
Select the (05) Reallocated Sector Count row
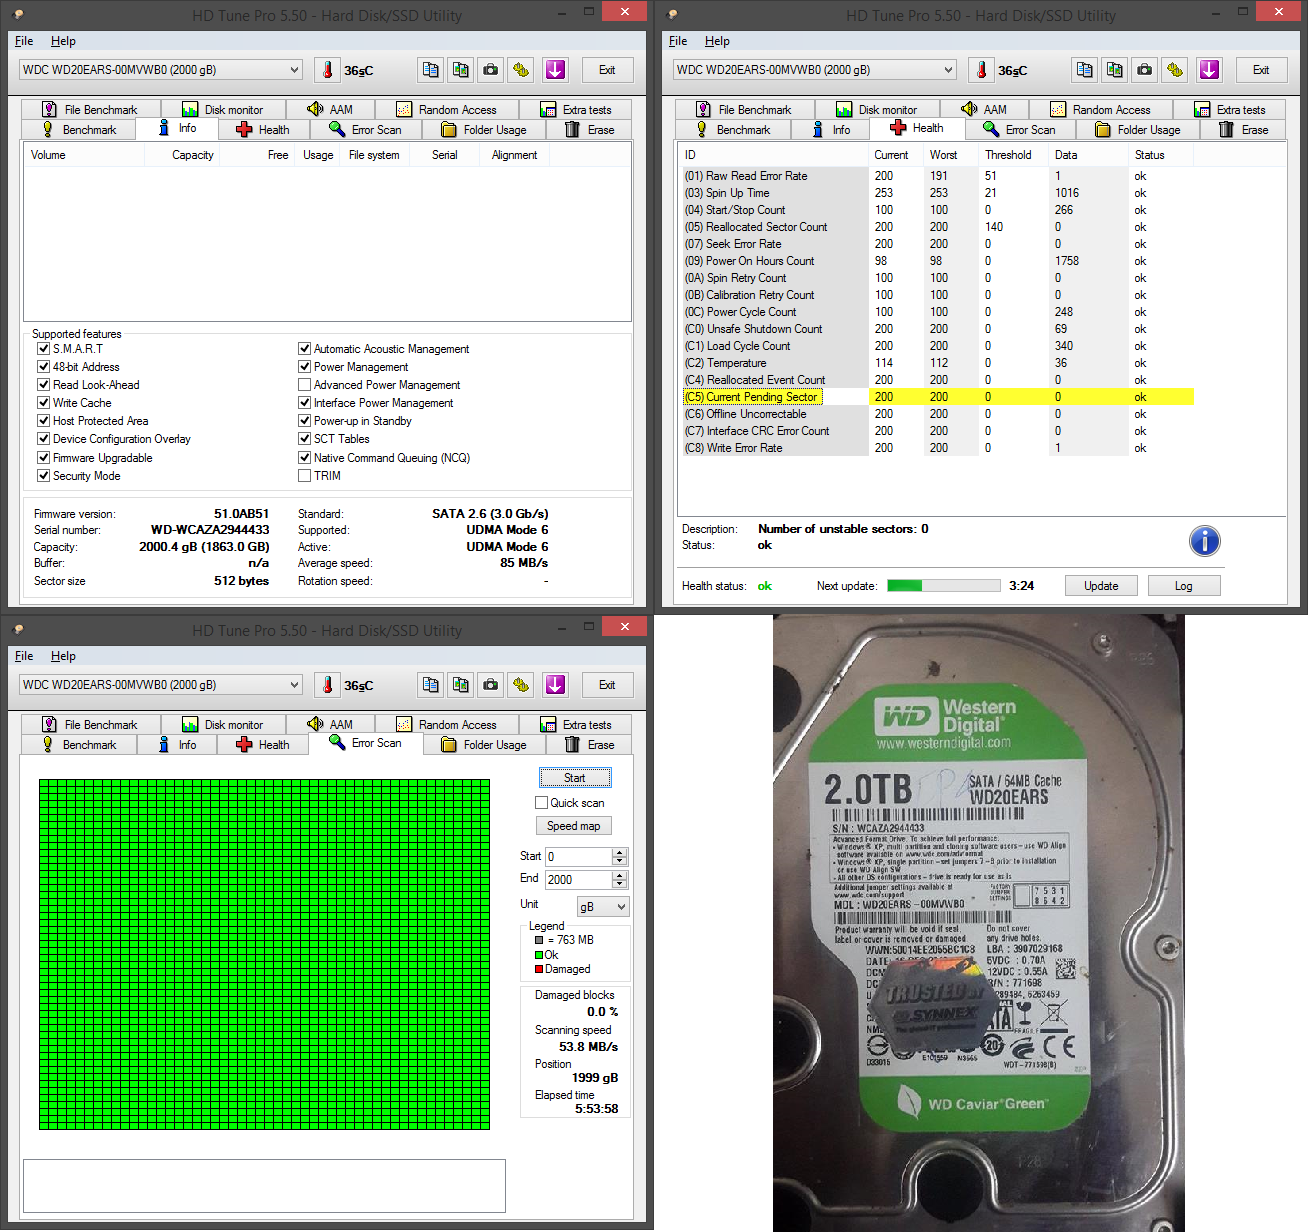pos(937,227)
